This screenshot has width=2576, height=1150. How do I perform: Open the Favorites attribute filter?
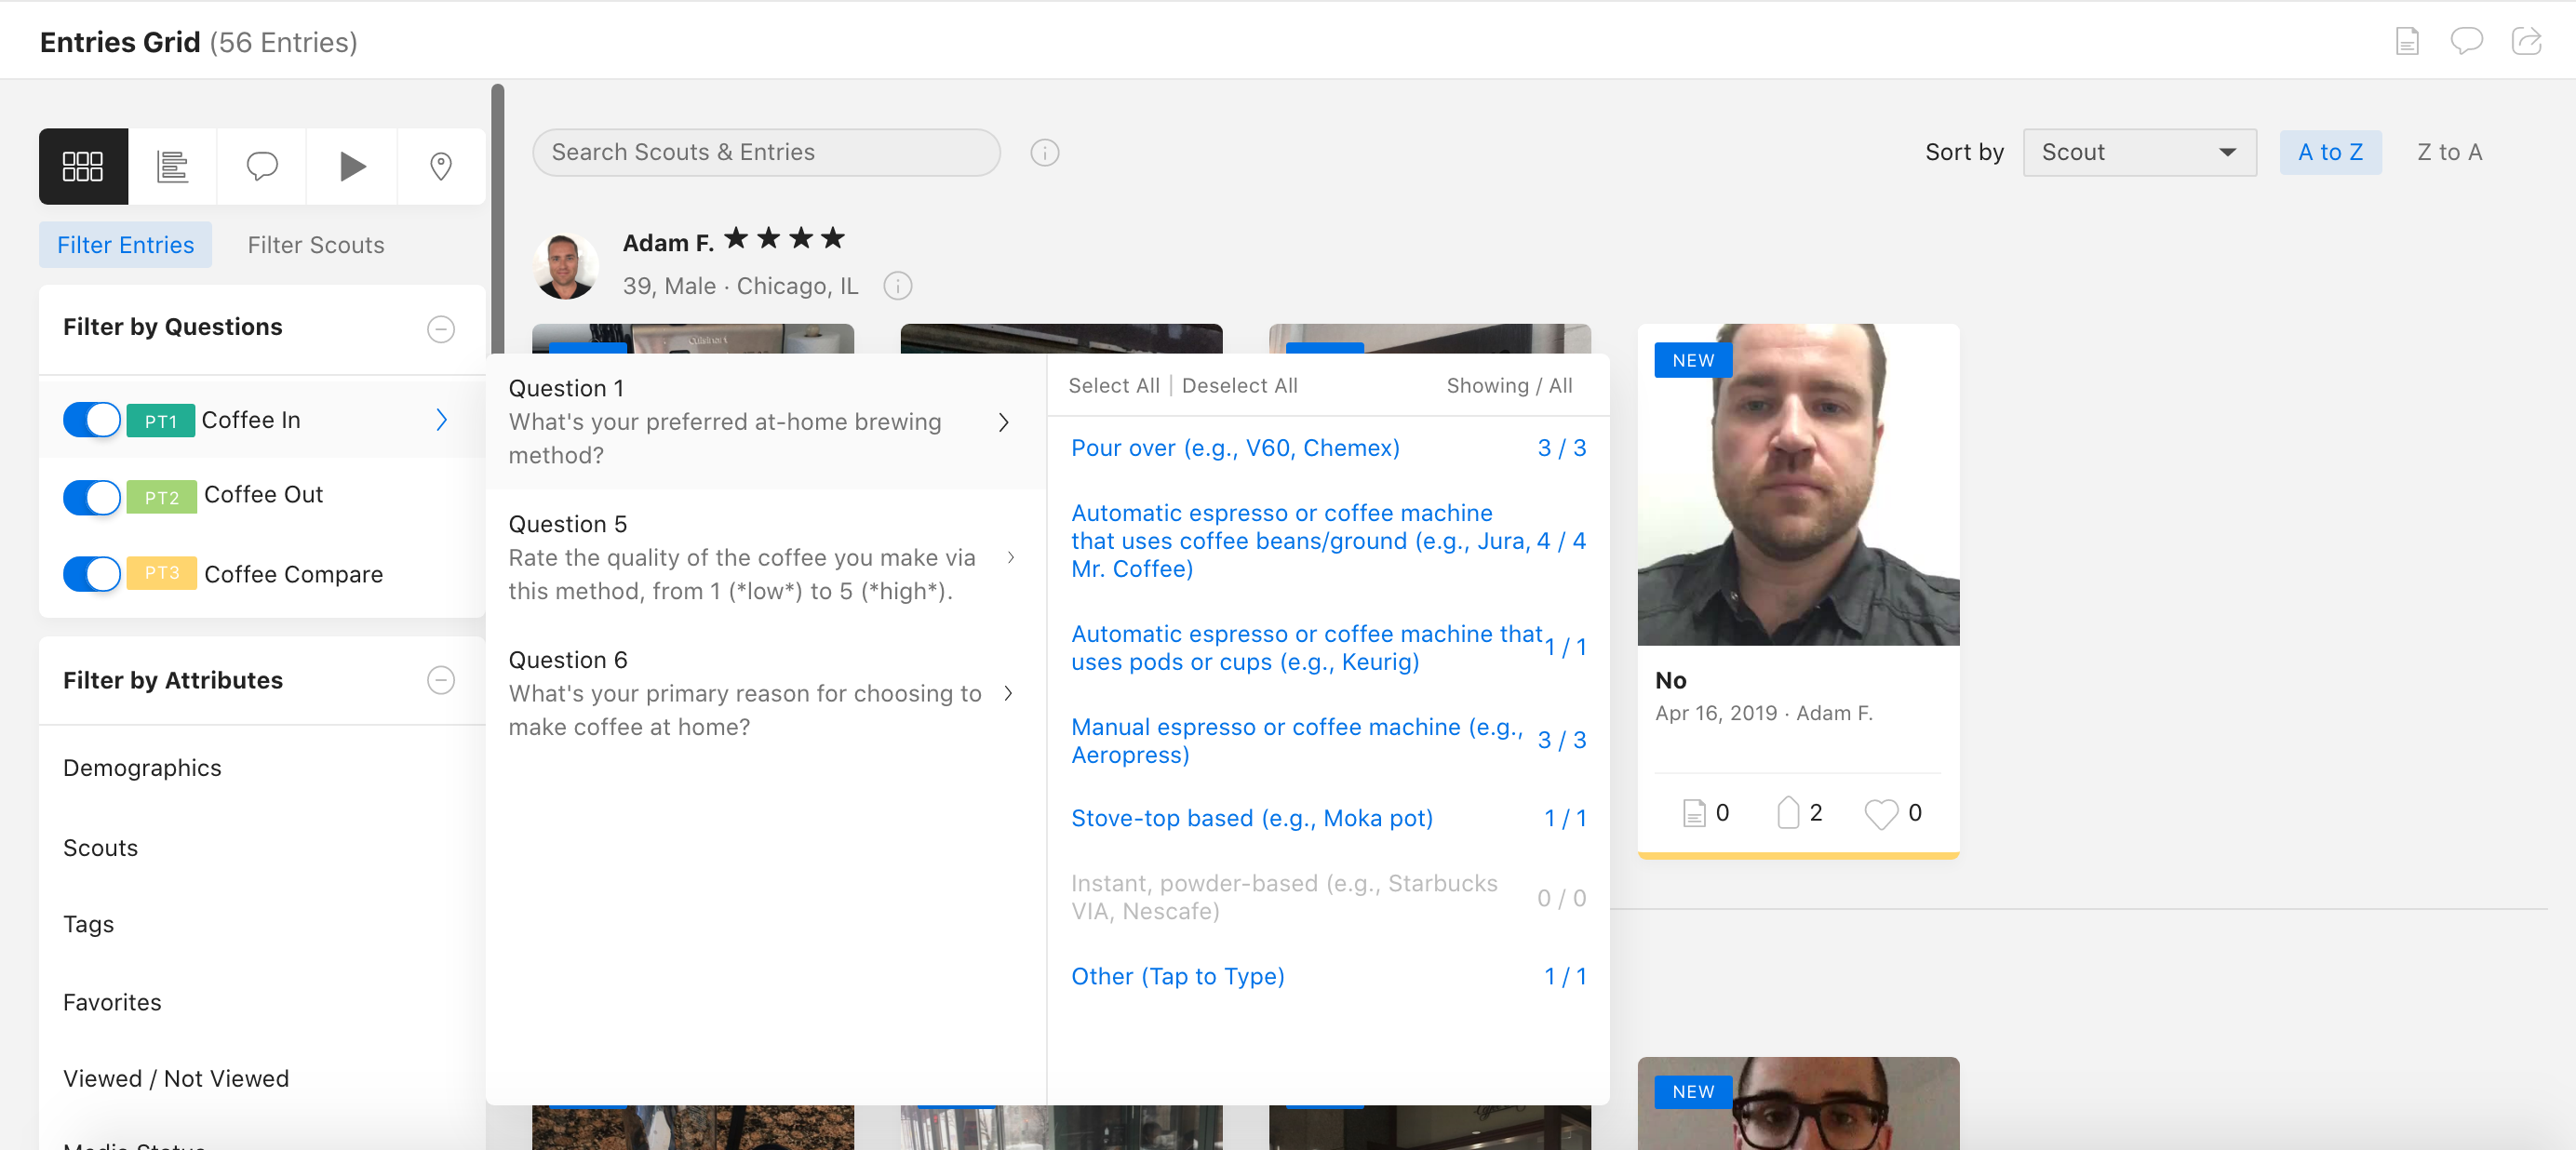pos(112,1002)
